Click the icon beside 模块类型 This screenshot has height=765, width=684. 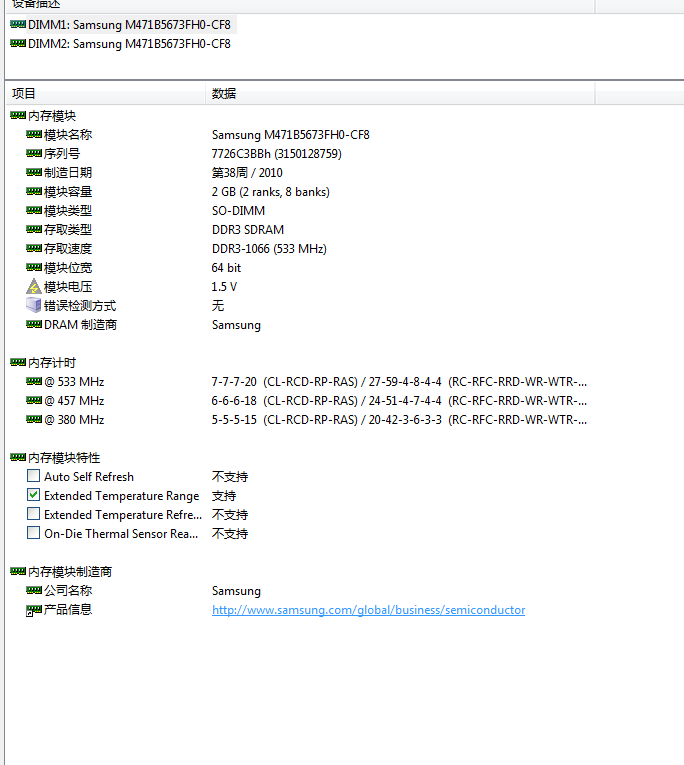(34, 210)
